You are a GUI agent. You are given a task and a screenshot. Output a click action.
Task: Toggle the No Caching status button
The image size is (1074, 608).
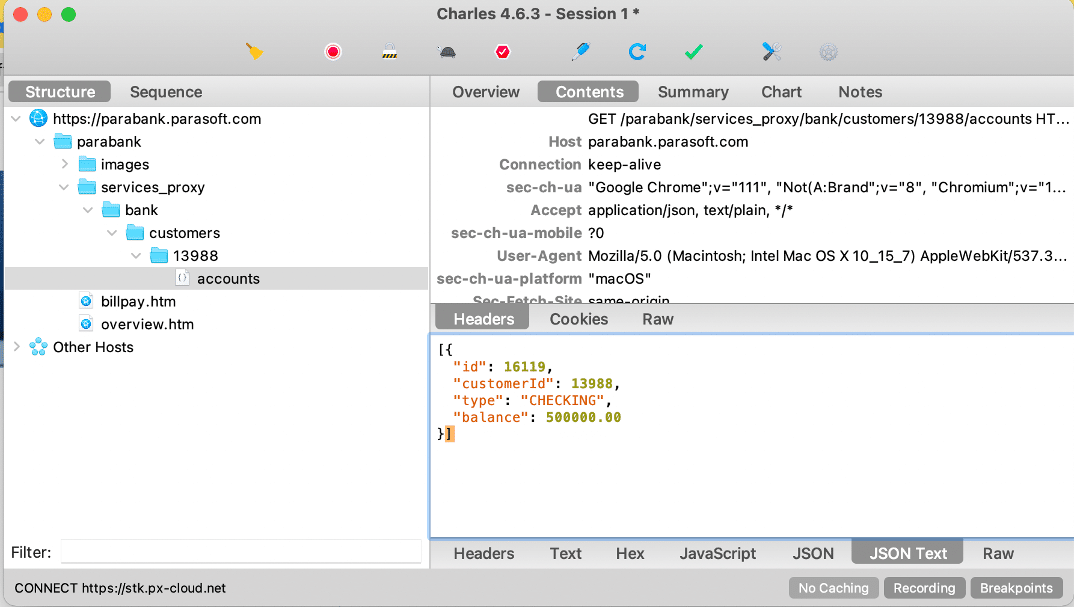point(833,588)
